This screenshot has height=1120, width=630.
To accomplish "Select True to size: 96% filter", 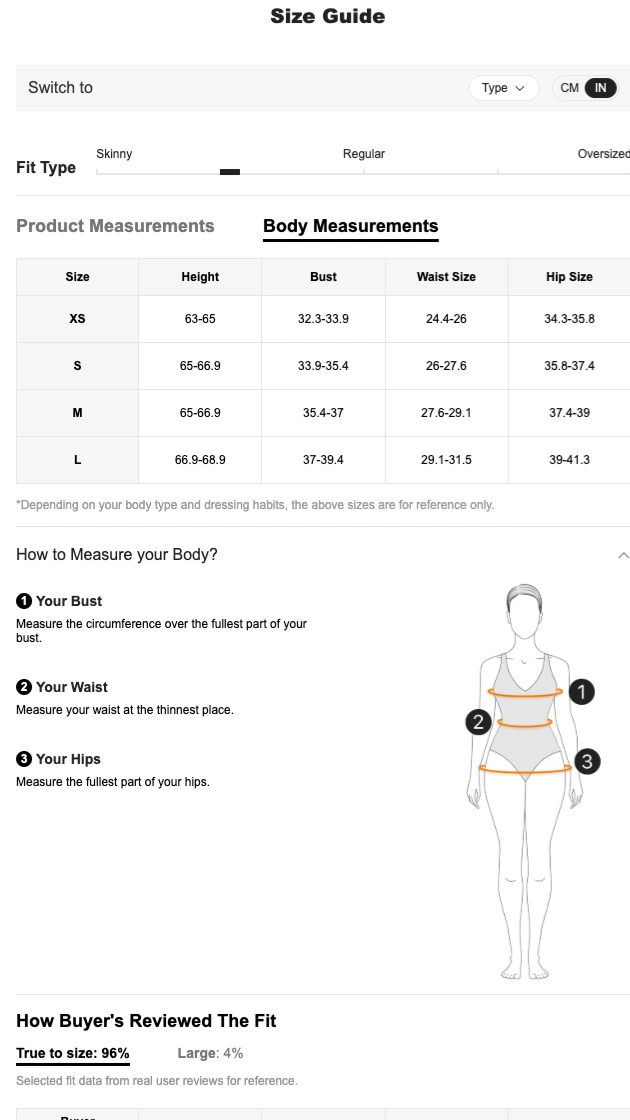I will tap(73, 1053).
